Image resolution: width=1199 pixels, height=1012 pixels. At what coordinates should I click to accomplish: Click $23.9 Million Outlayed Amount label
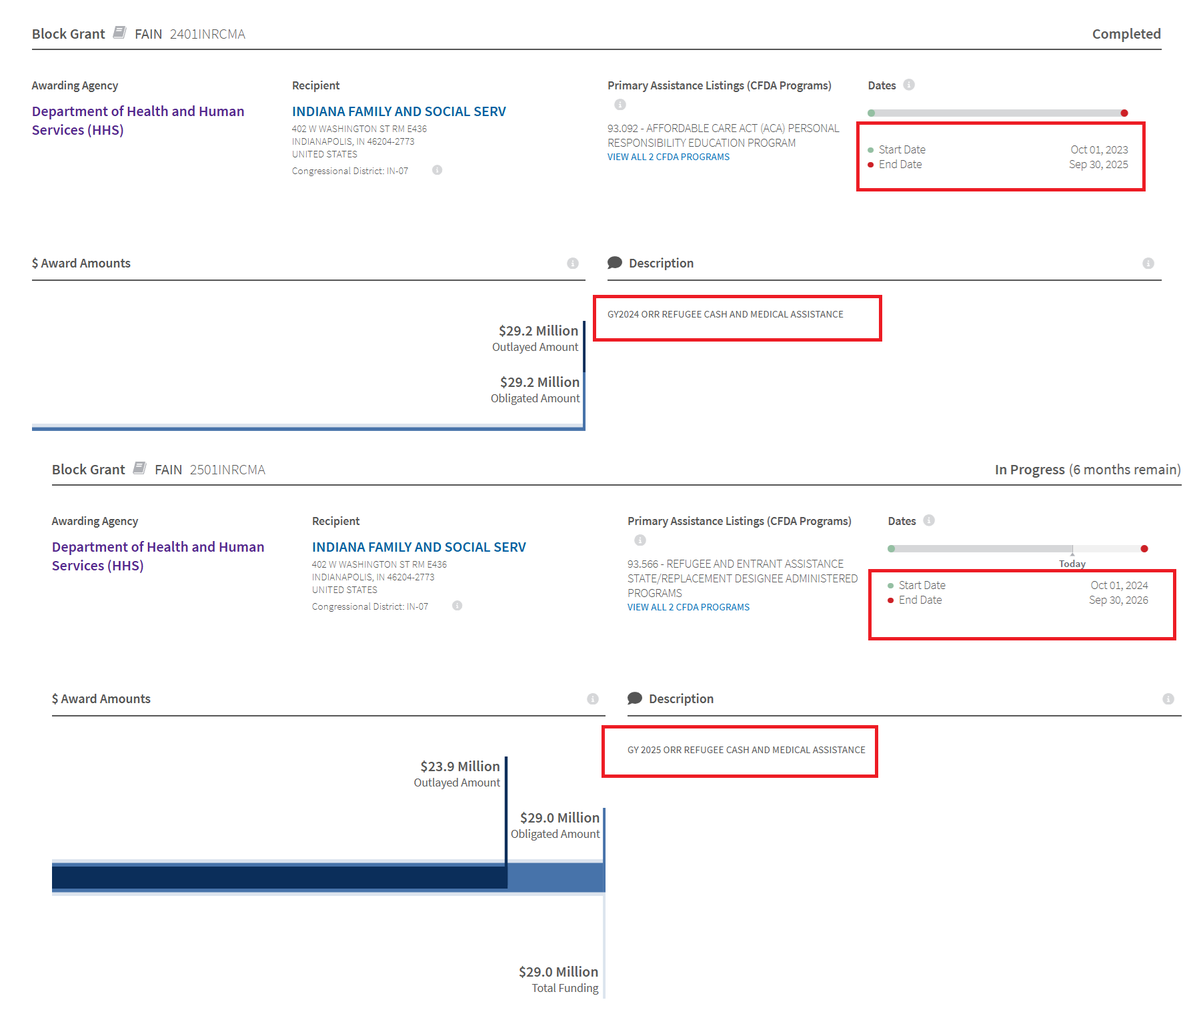tap(457, 773)
